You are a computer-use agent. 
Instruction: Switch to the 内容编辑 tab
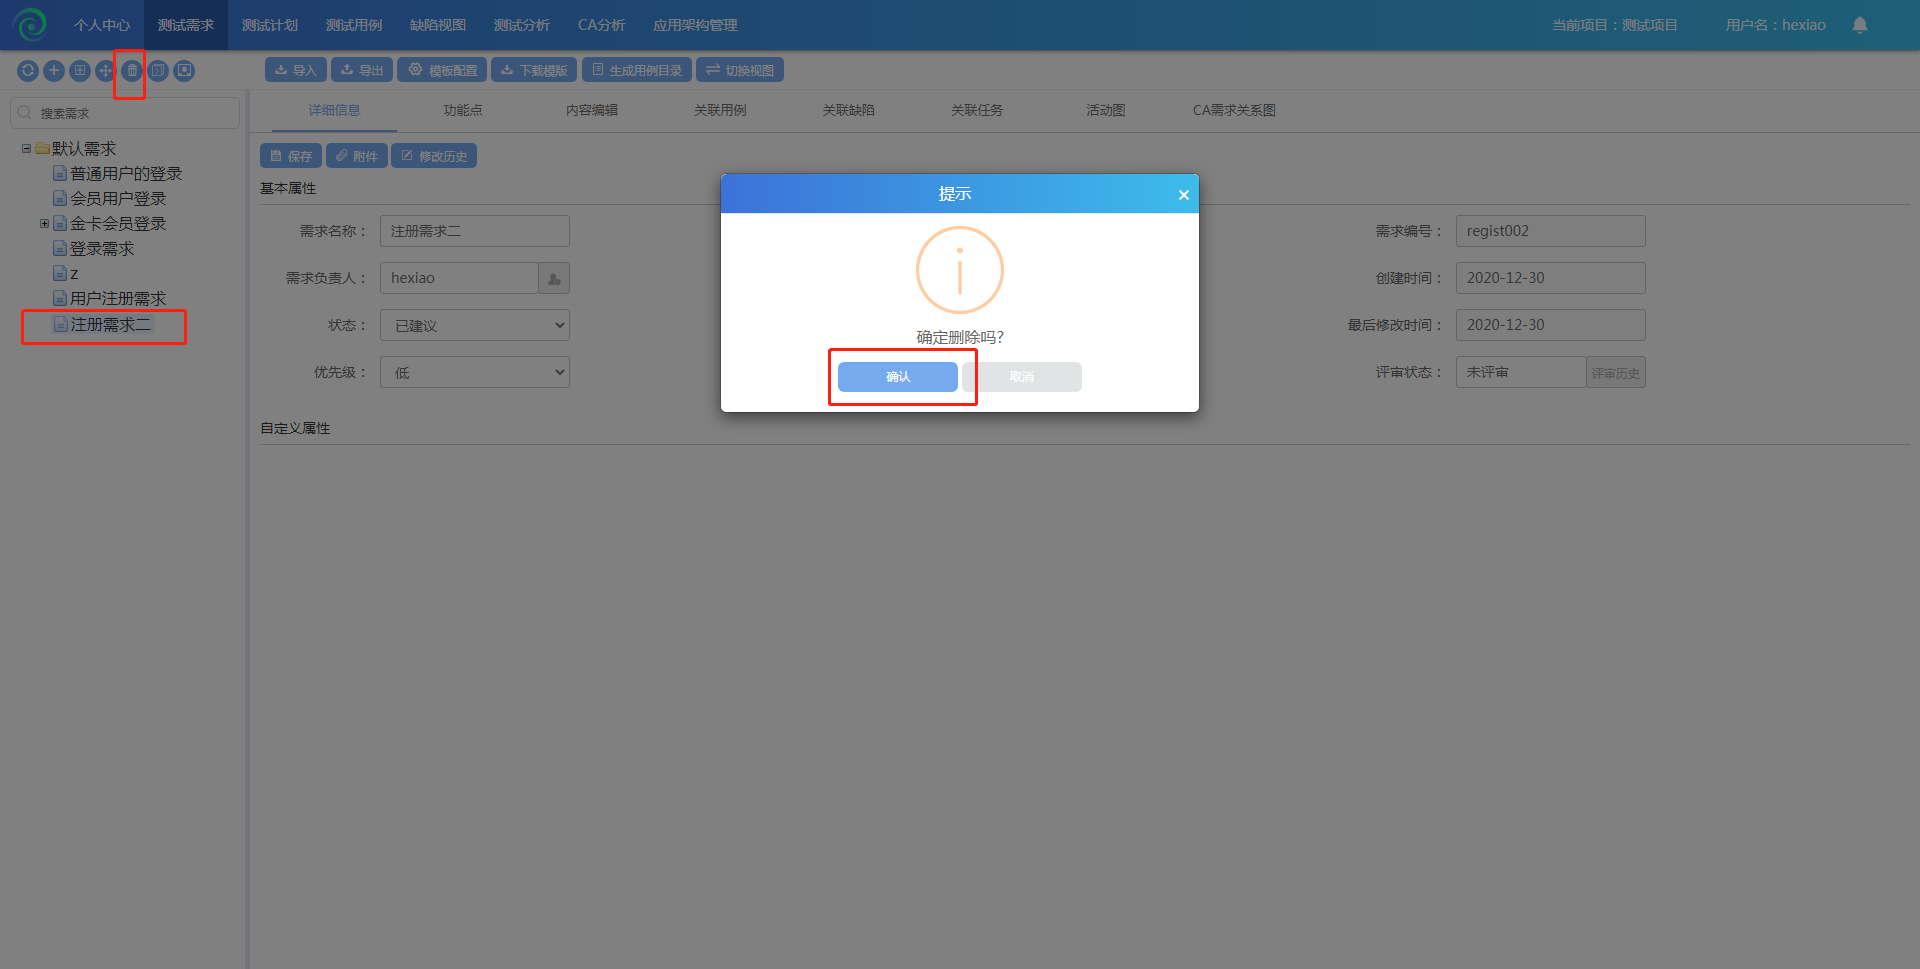[x=592, y=110]
